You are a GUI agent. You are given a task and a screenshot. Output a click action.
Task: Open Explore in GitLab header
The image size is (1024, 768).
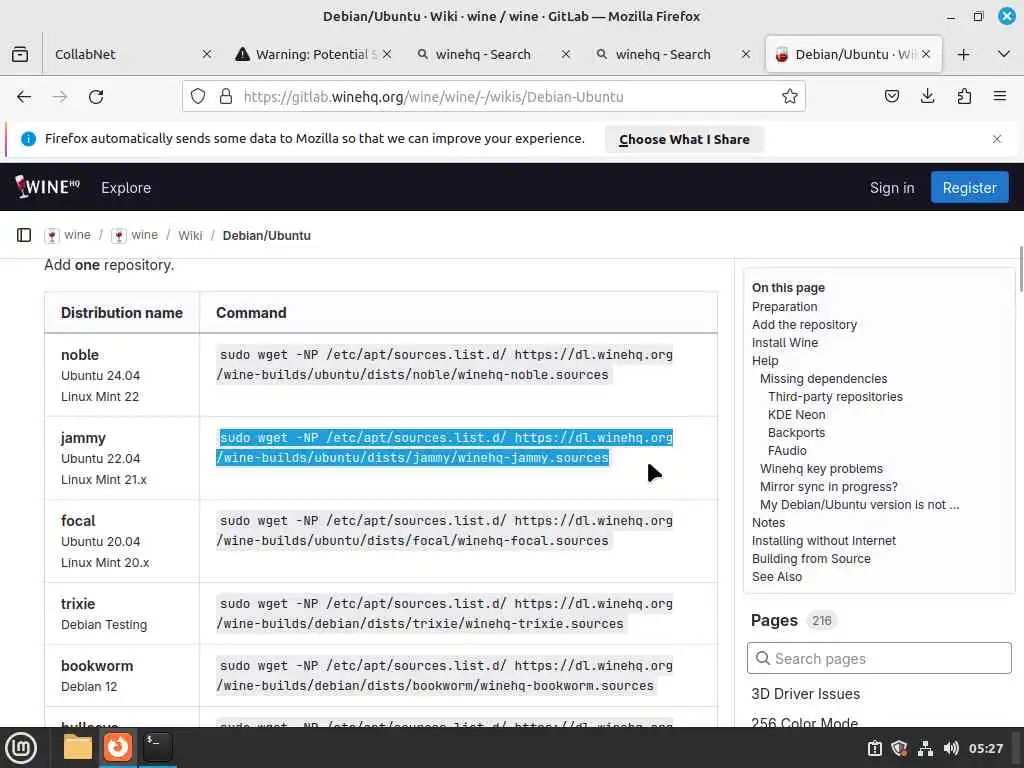pos(126,187)
